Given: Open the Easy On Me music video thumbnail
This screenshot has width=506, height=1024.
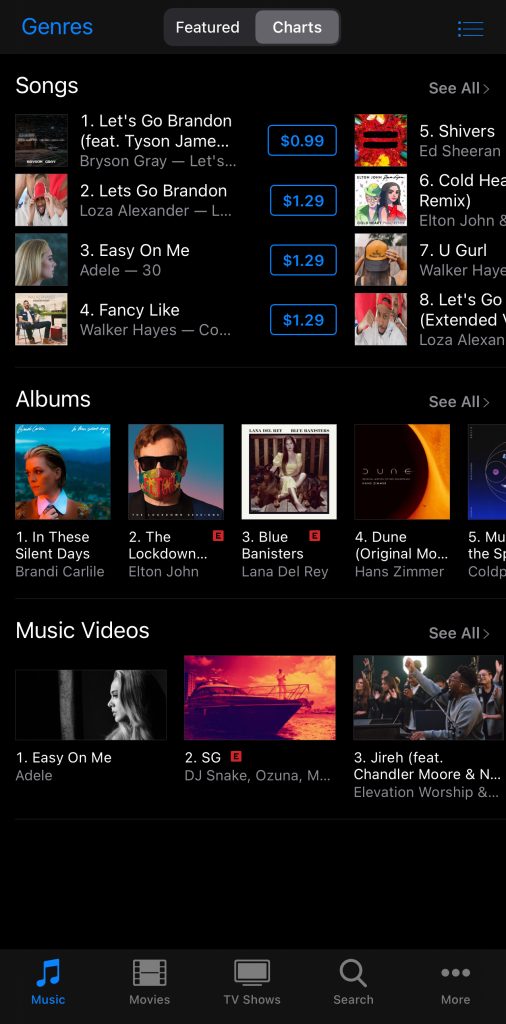Looking at the screenshot, I should click(x=91, y=705).
